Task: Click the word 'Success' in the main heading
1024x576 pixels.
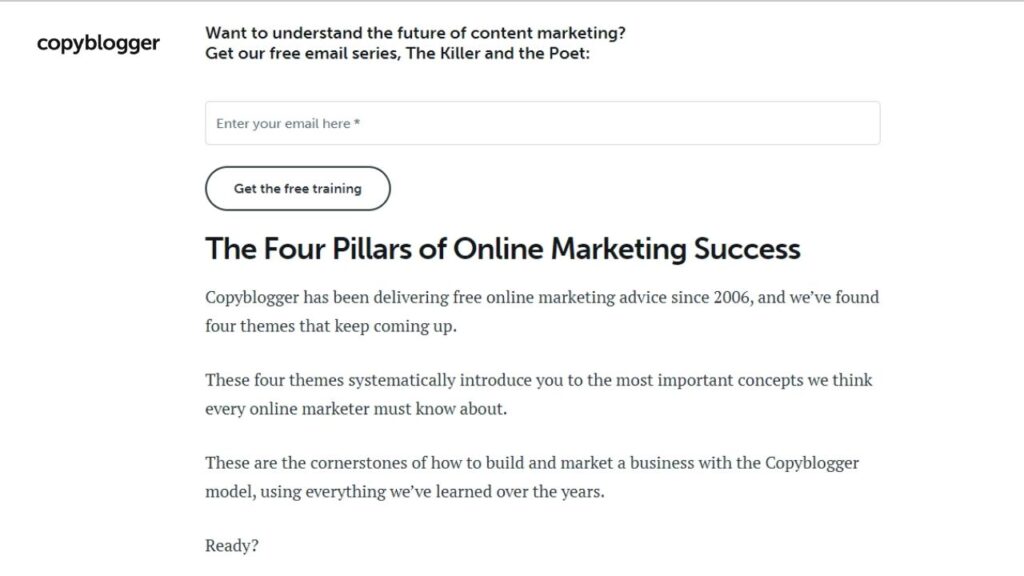Action: 747,249
